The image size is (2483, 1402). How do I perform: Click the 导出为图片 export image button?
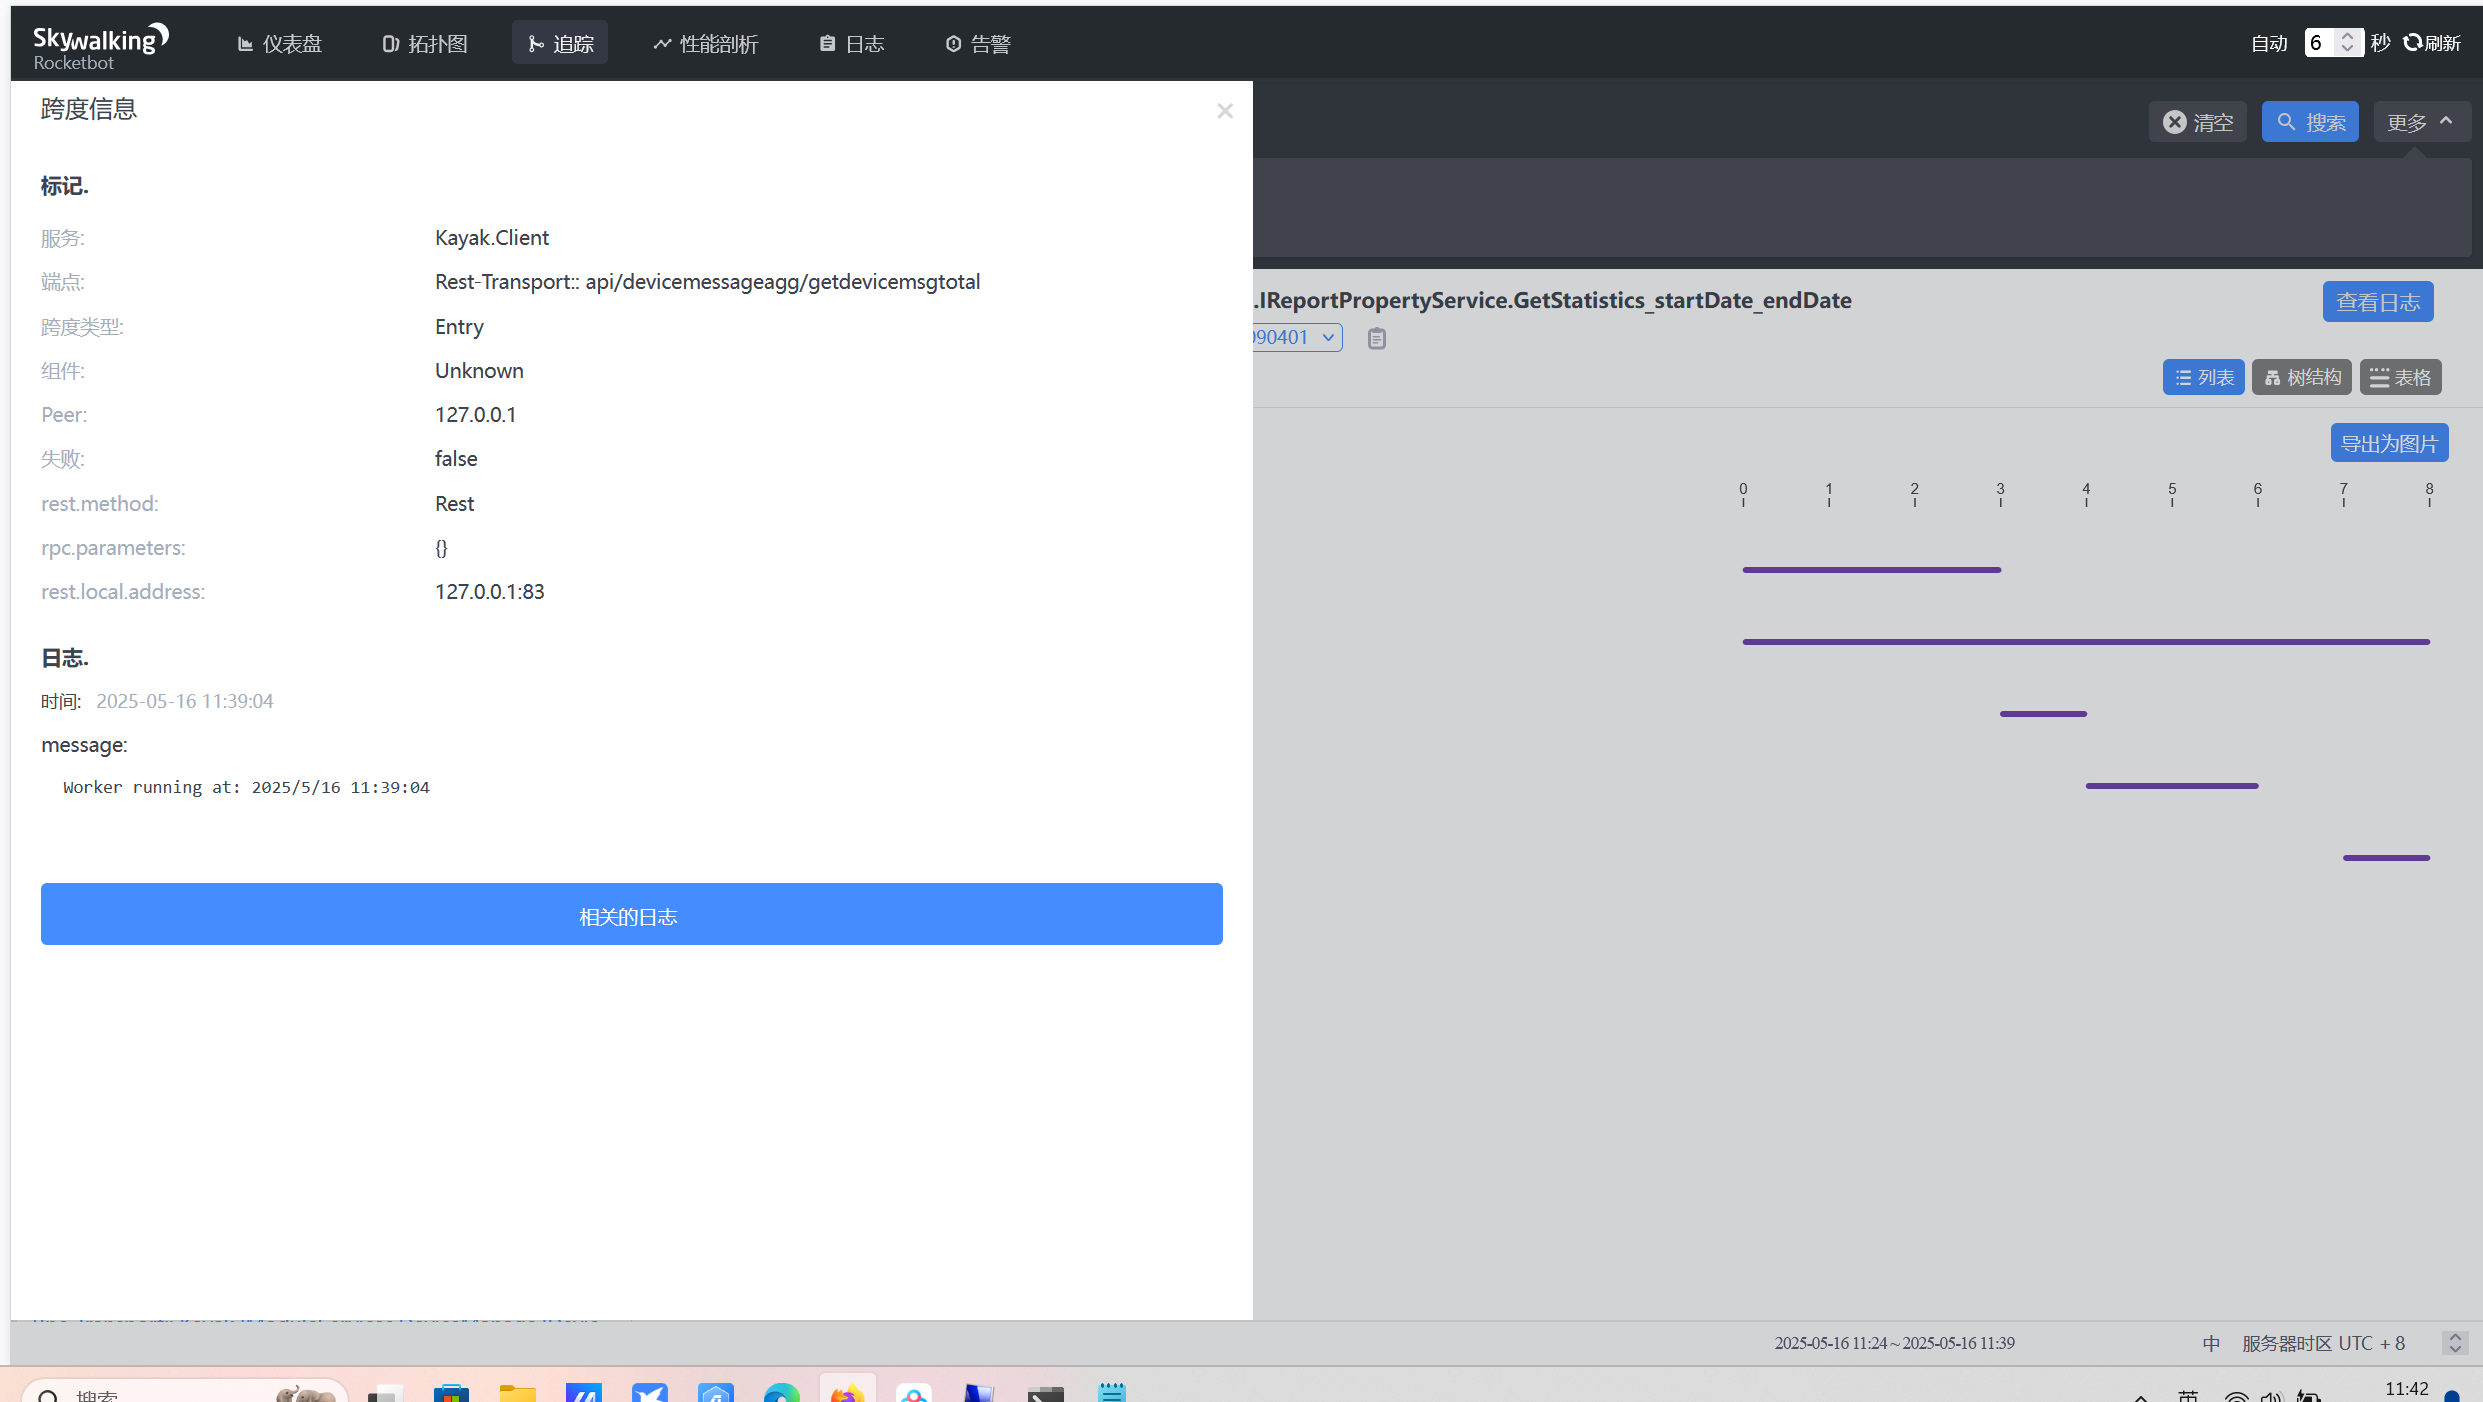click(x=2388, y=443)
